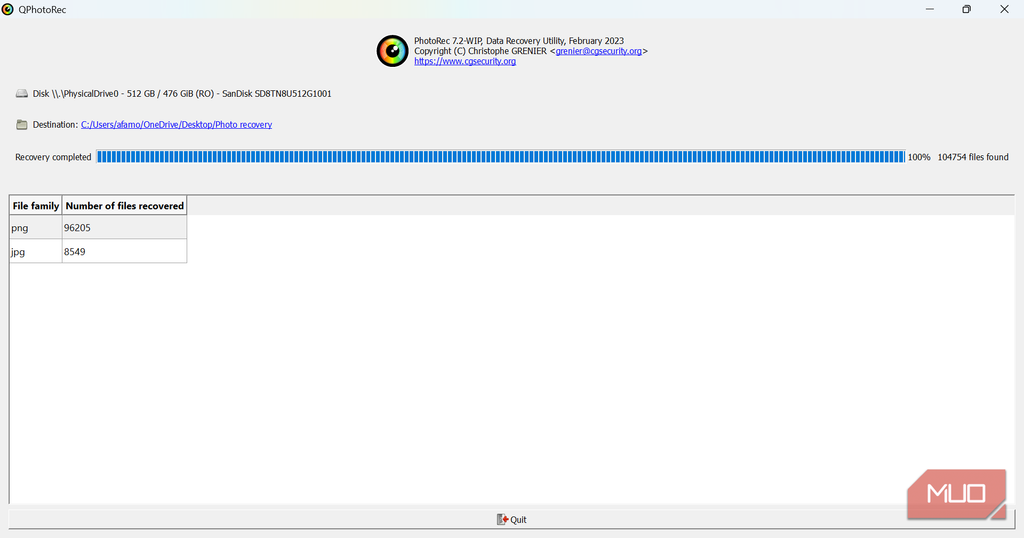
Task: Click the recovery completed progress bar
Action: point(500,157)
